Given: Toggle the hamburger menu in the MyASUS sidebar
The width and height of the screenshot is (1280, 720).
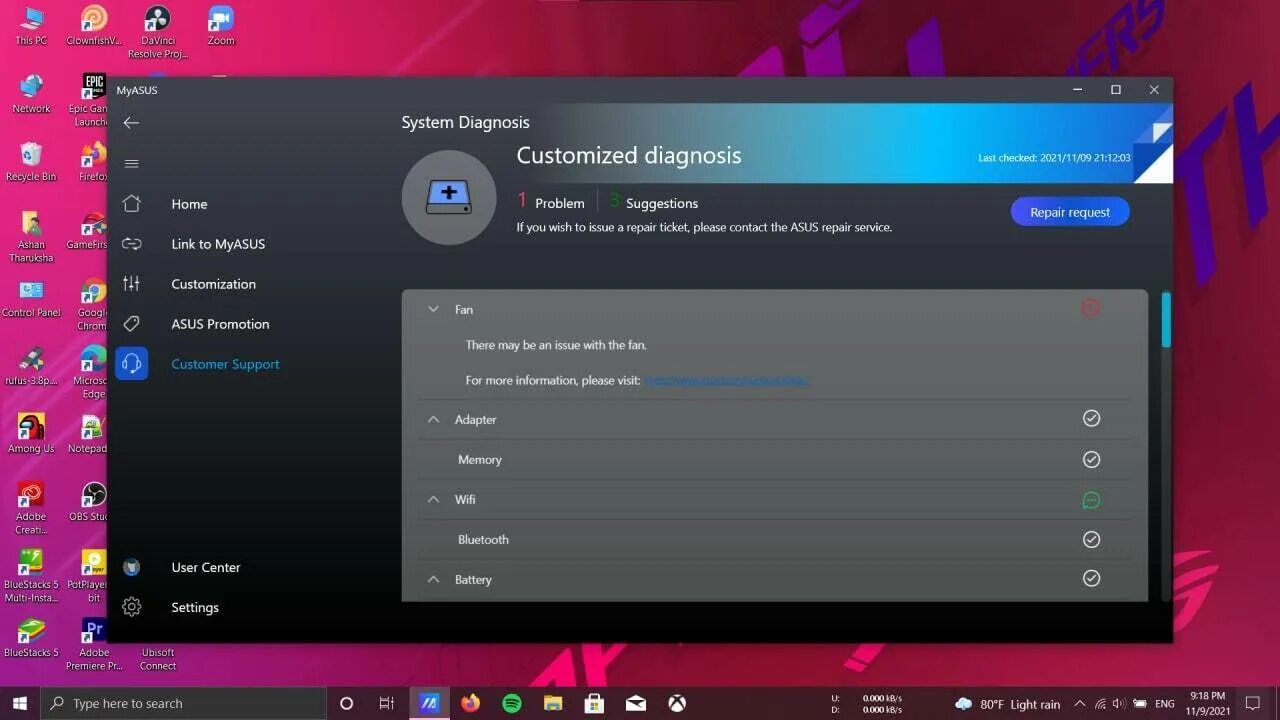Looking at the screenshot, I should (131, 163).
